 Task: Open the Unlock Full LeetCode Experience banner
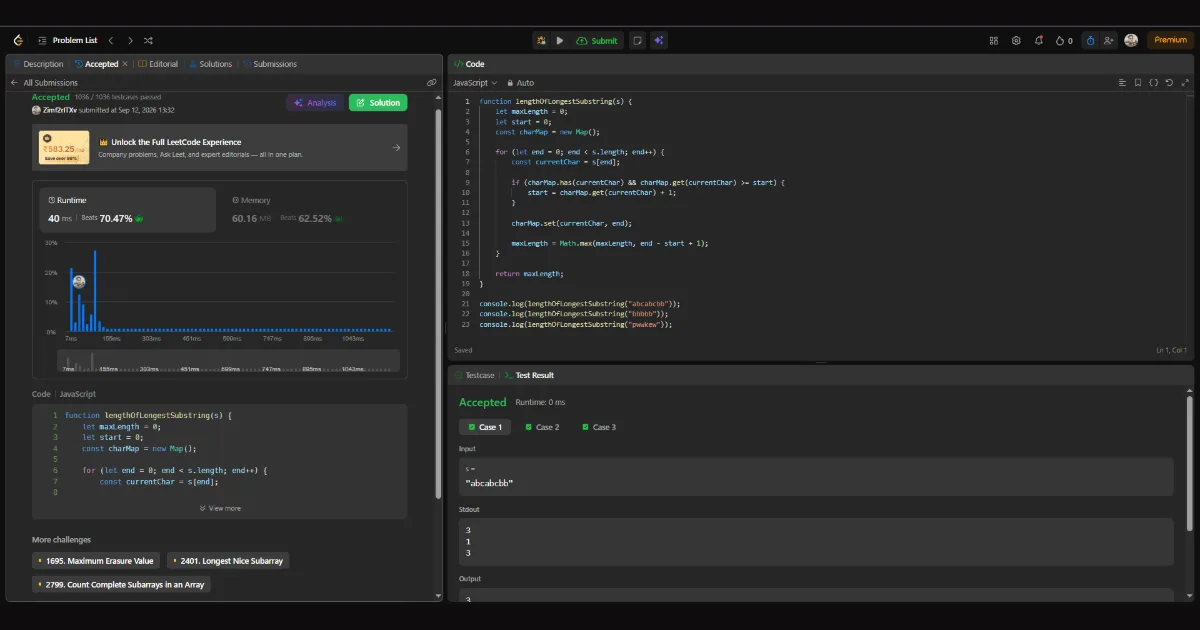[220, 148]
